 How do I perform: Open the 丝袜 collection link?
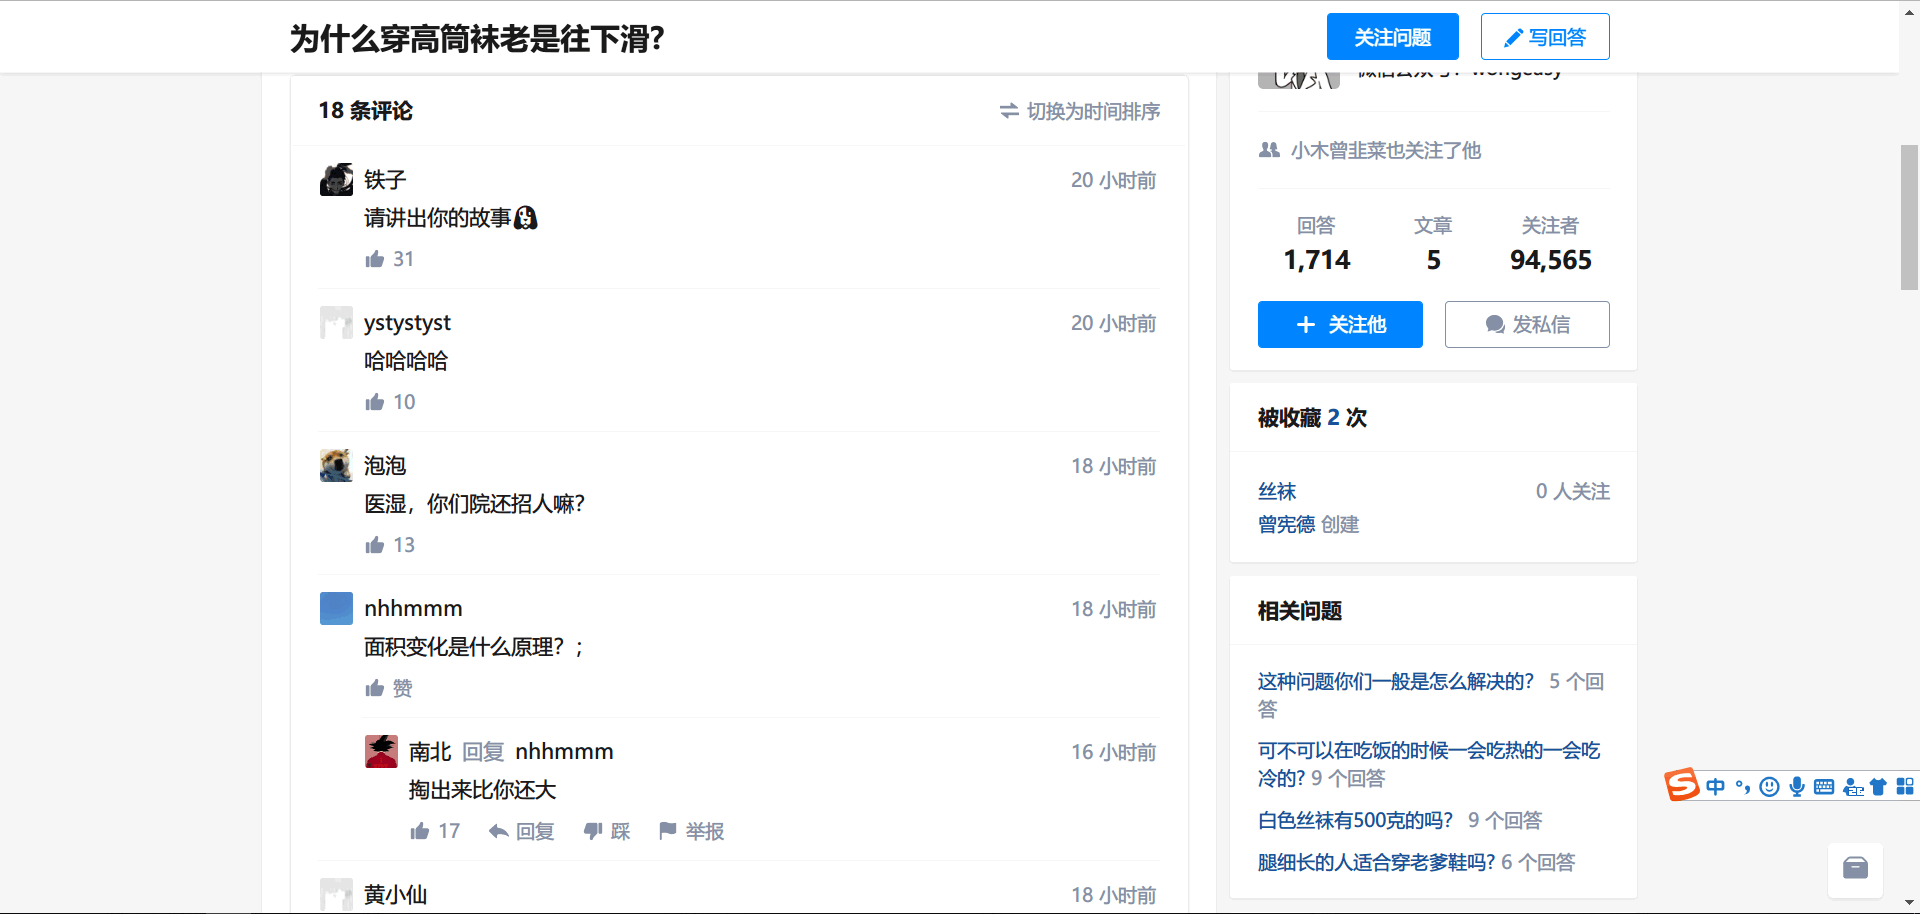click(x=1276, y=491)
